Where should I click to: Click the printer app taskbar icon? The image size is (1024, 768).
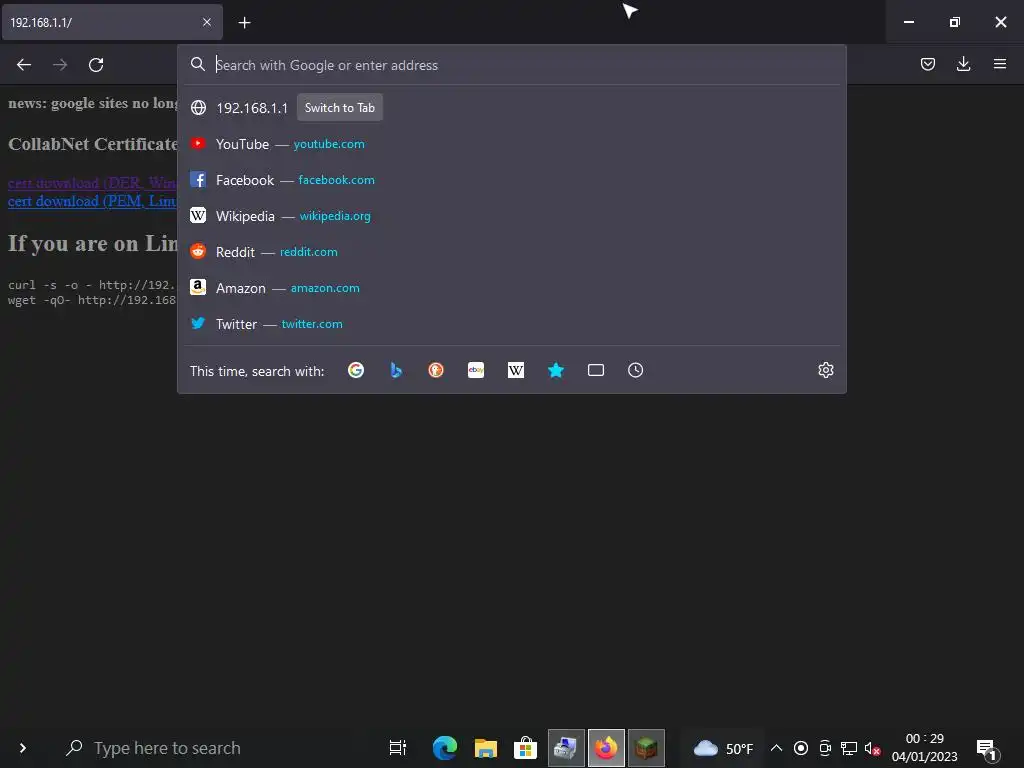point(566,748)
